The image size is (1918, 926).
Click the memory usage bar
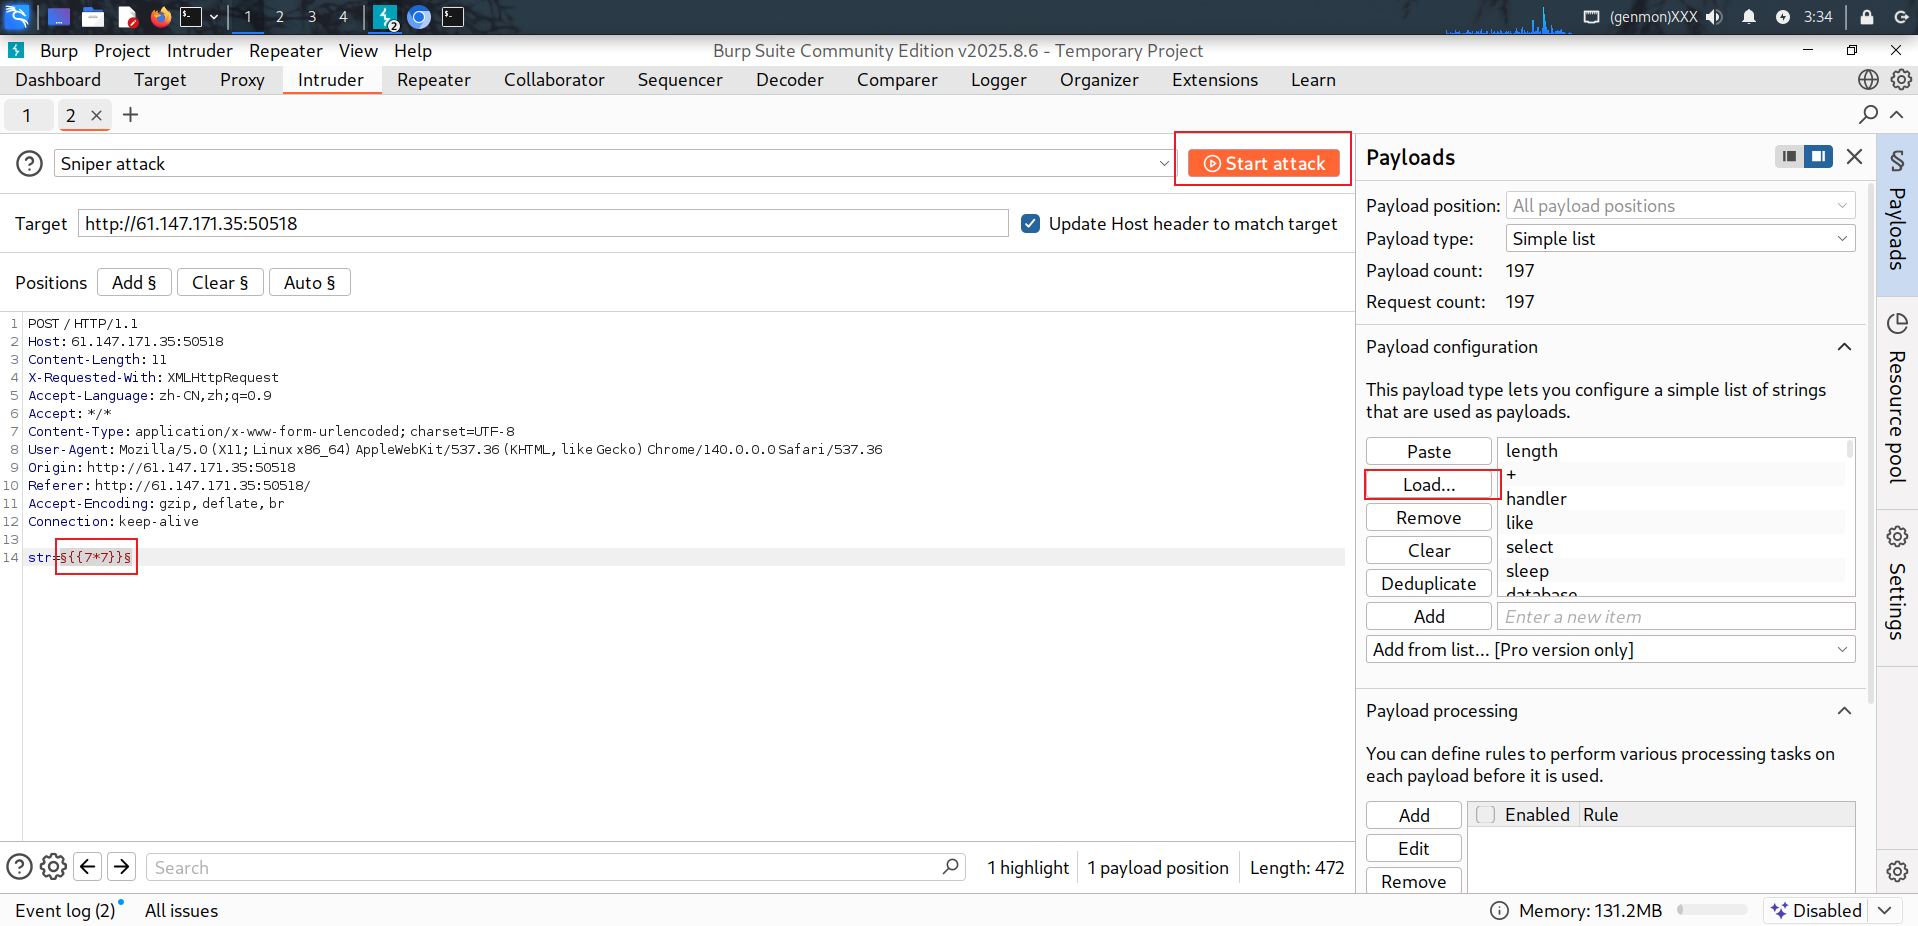pos(1712,910)
